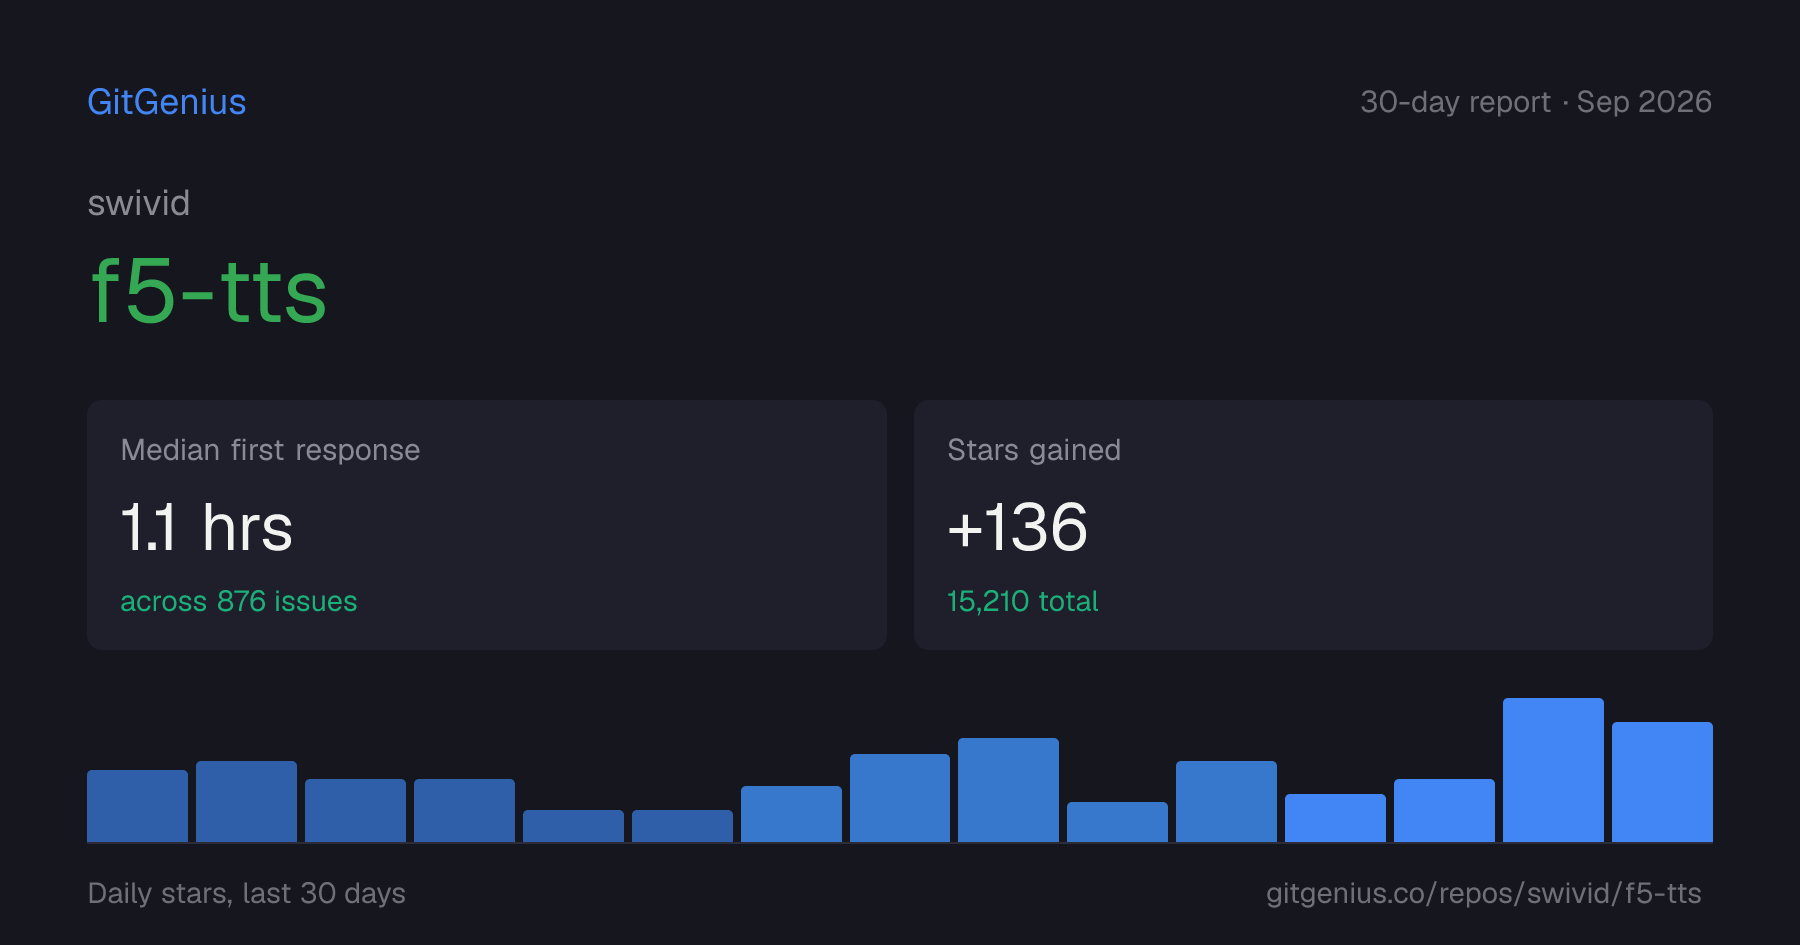Select the last bar in the daily stars chart
The width and height of the screenshot is (1800, 945).
[1662, 782]
